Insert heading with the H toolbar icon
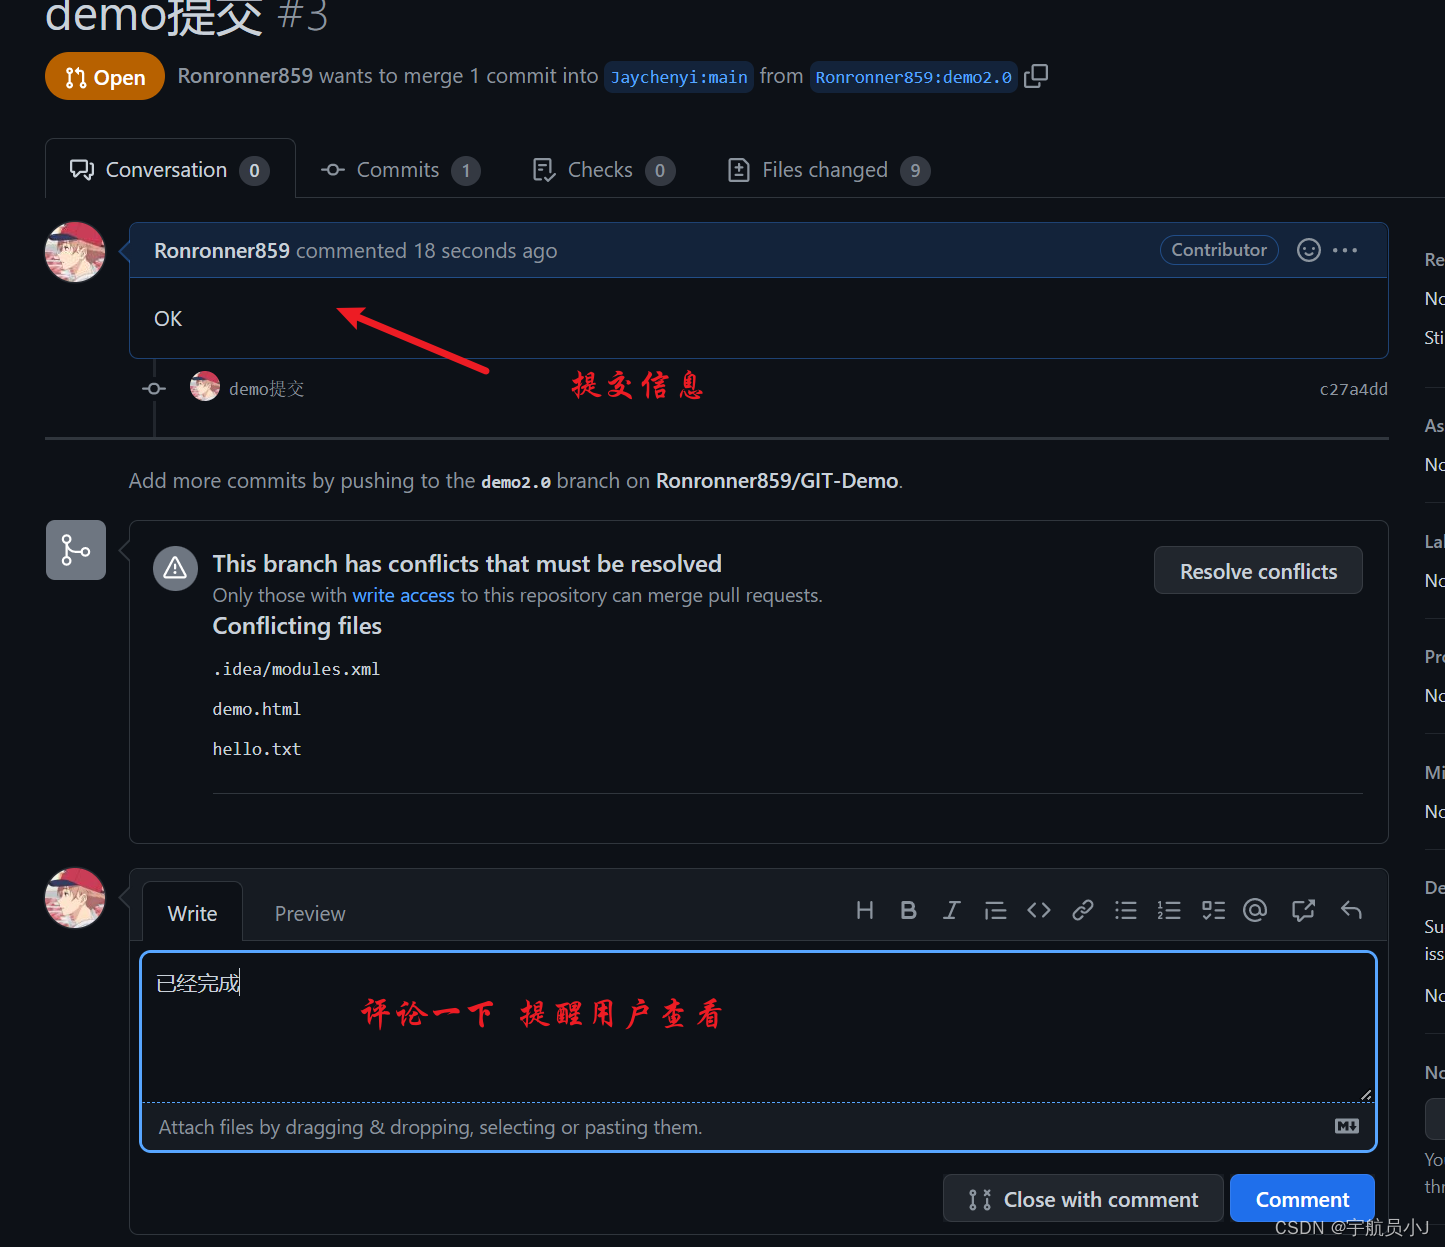 865,910
